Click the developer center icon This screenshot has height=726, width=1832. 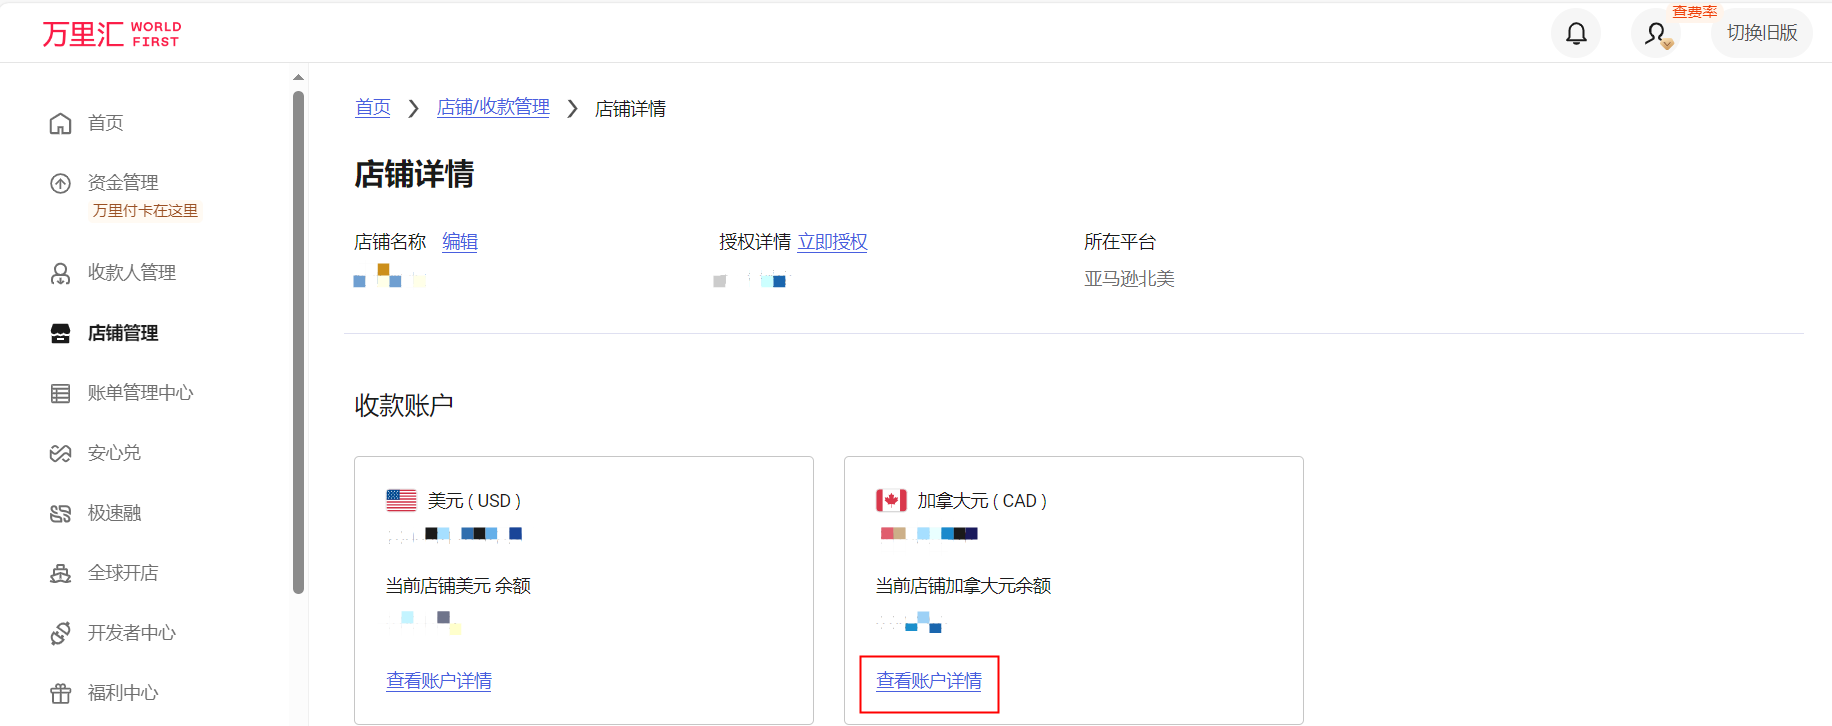61,633
